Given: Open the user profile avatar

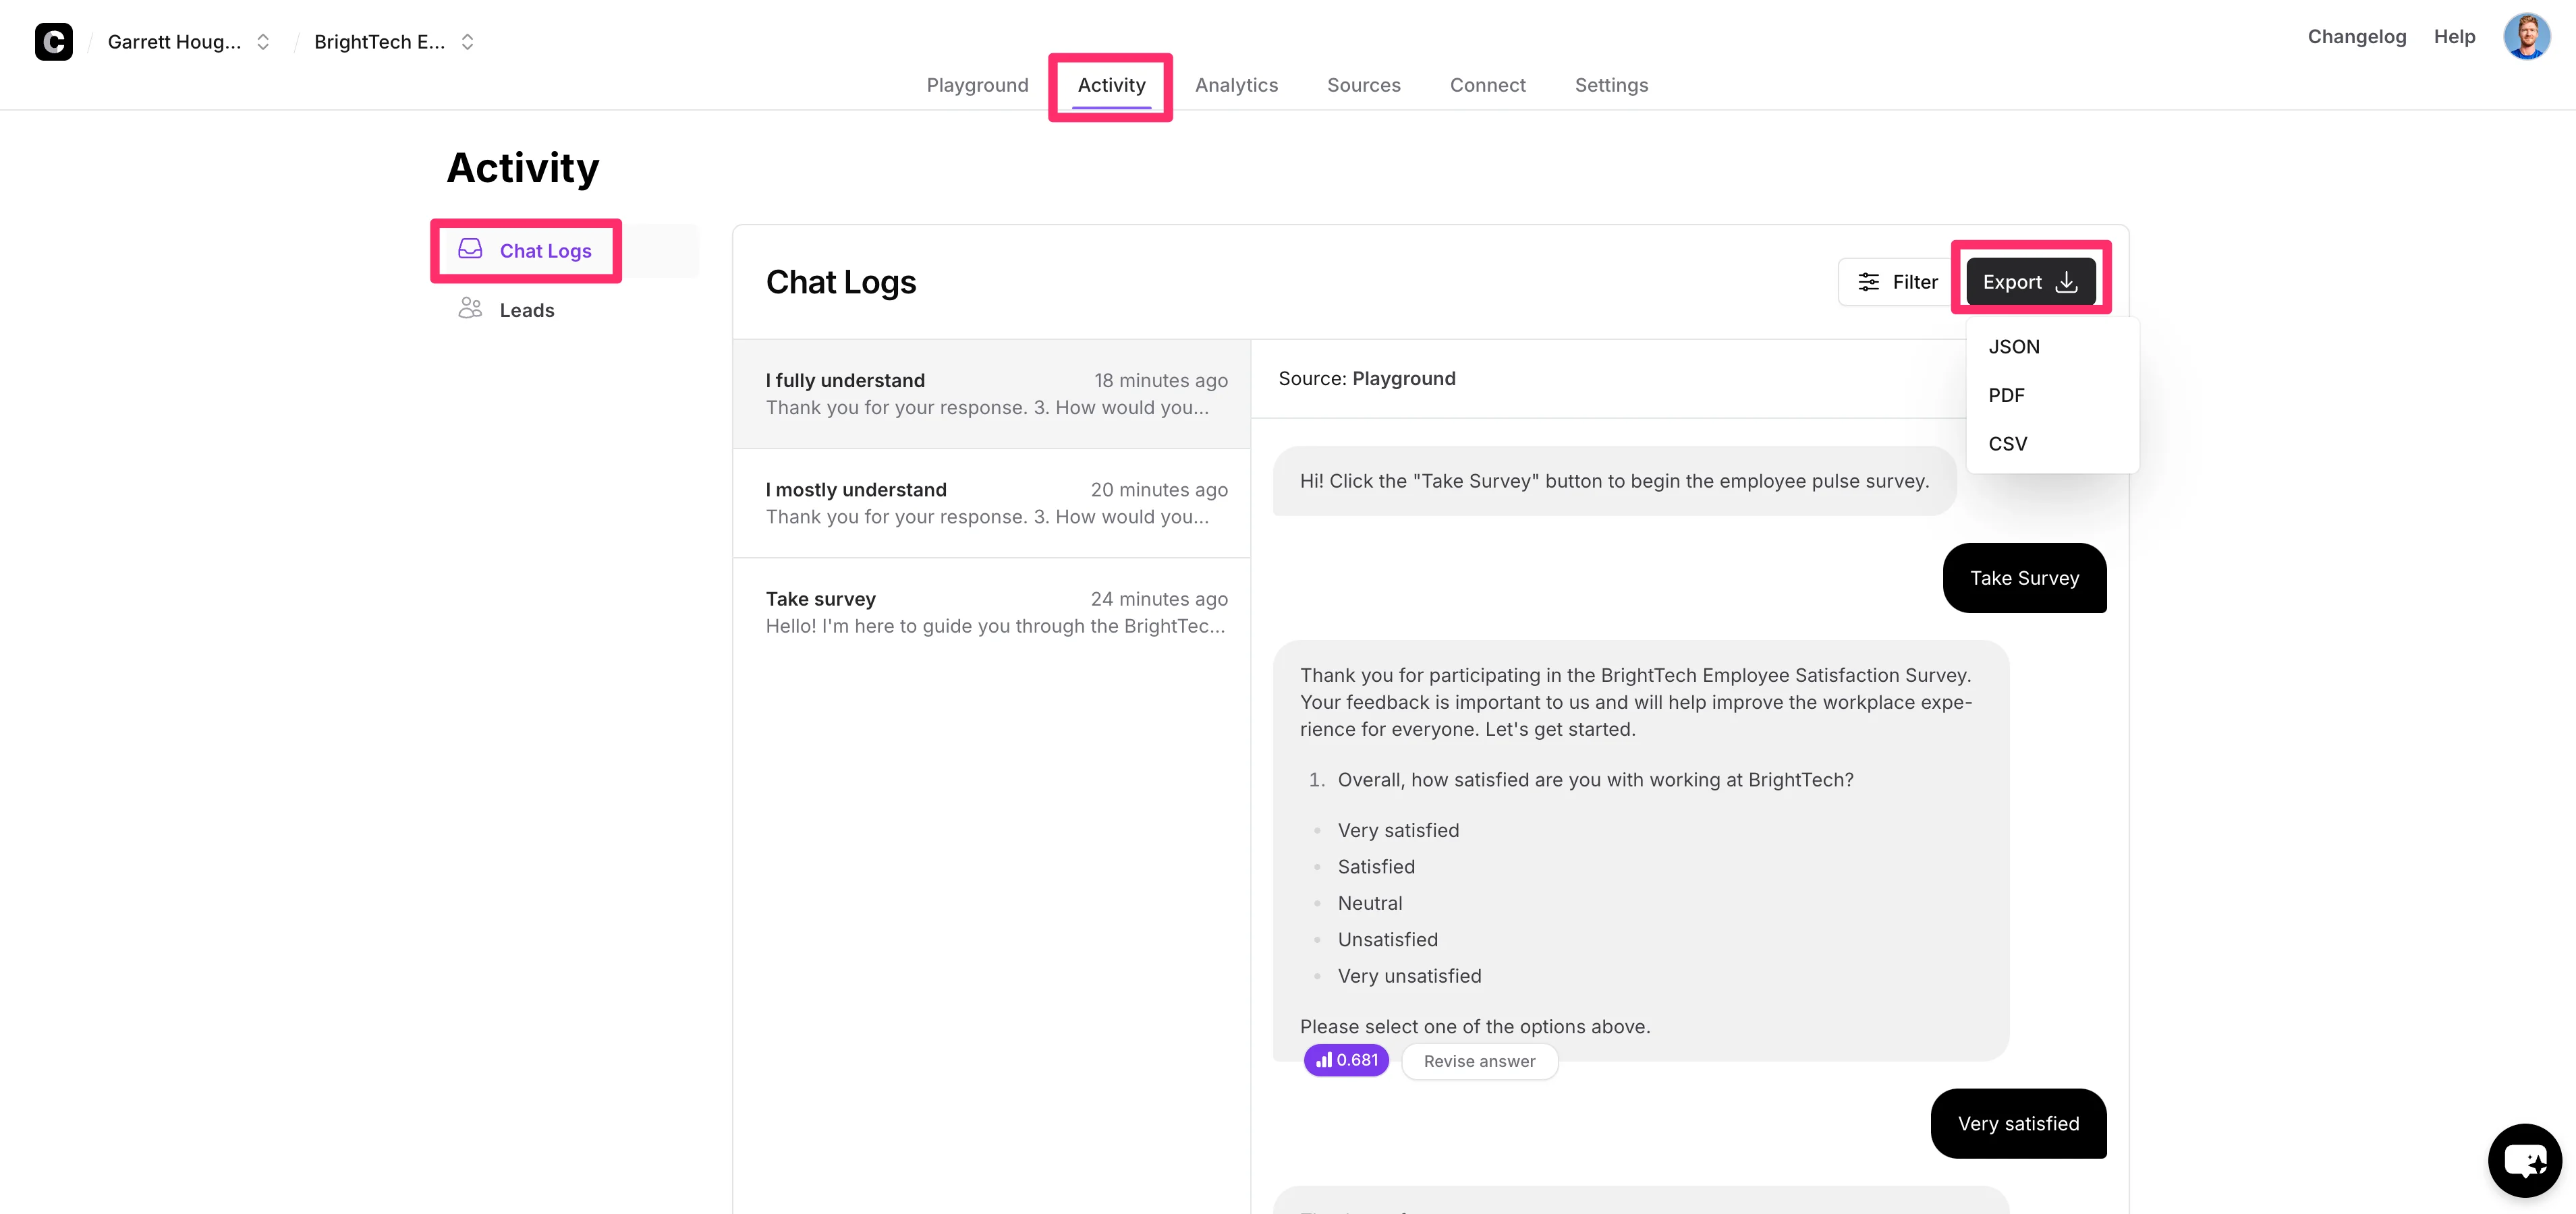Looking at the screenshot, I should click(x=2526, y=37).
